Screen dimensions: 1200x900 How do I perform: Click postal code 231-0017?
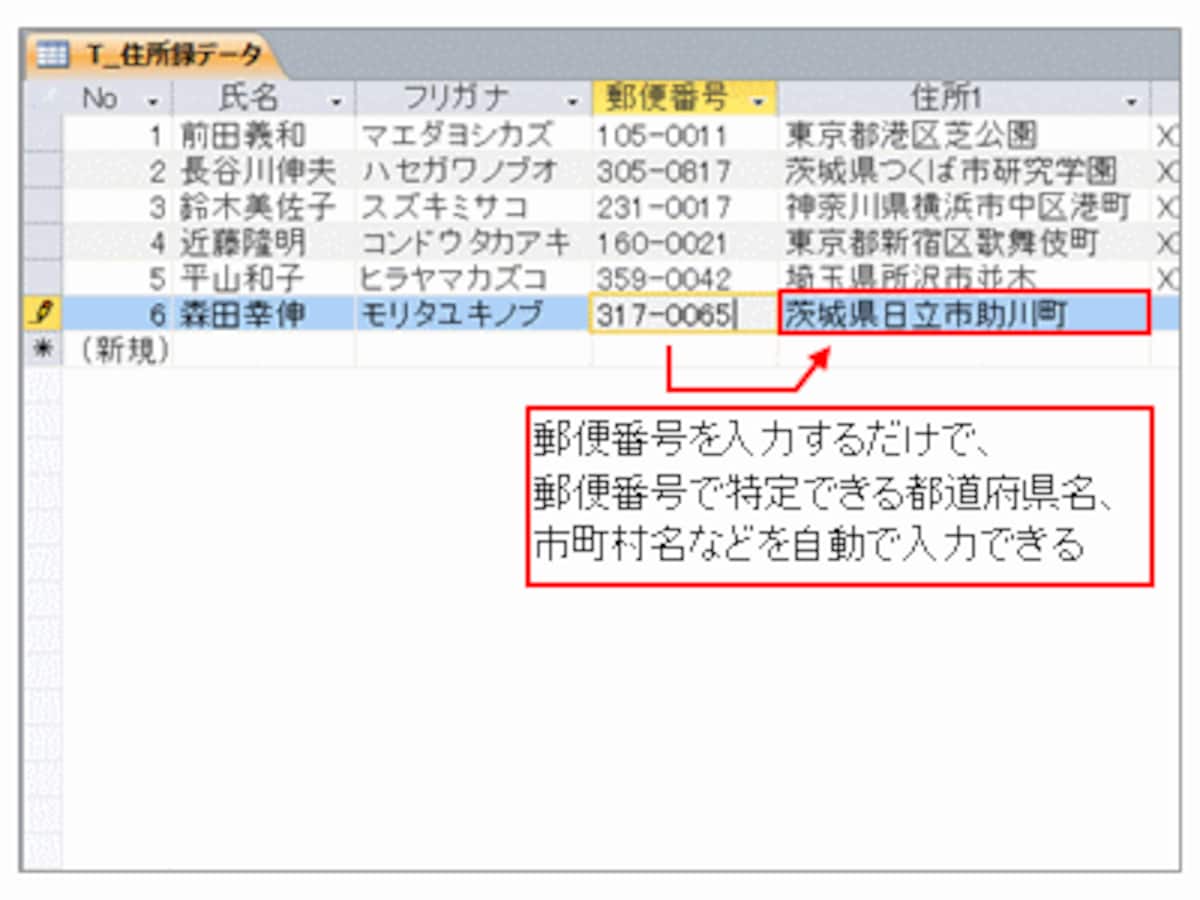point(684,207)
